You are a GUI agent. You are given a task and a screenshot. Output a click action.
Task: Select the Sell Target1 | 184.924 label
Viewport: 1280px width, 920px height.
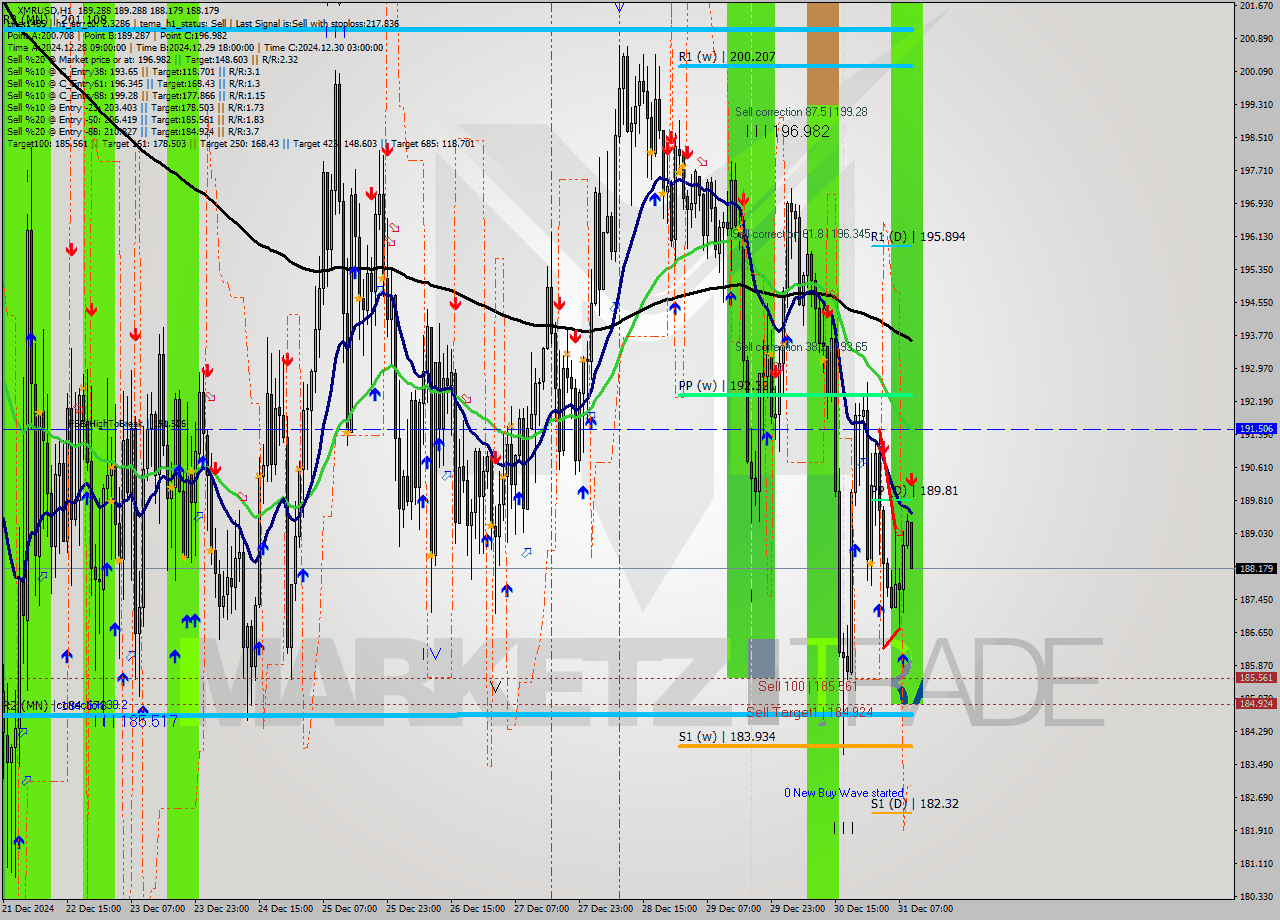810,712
